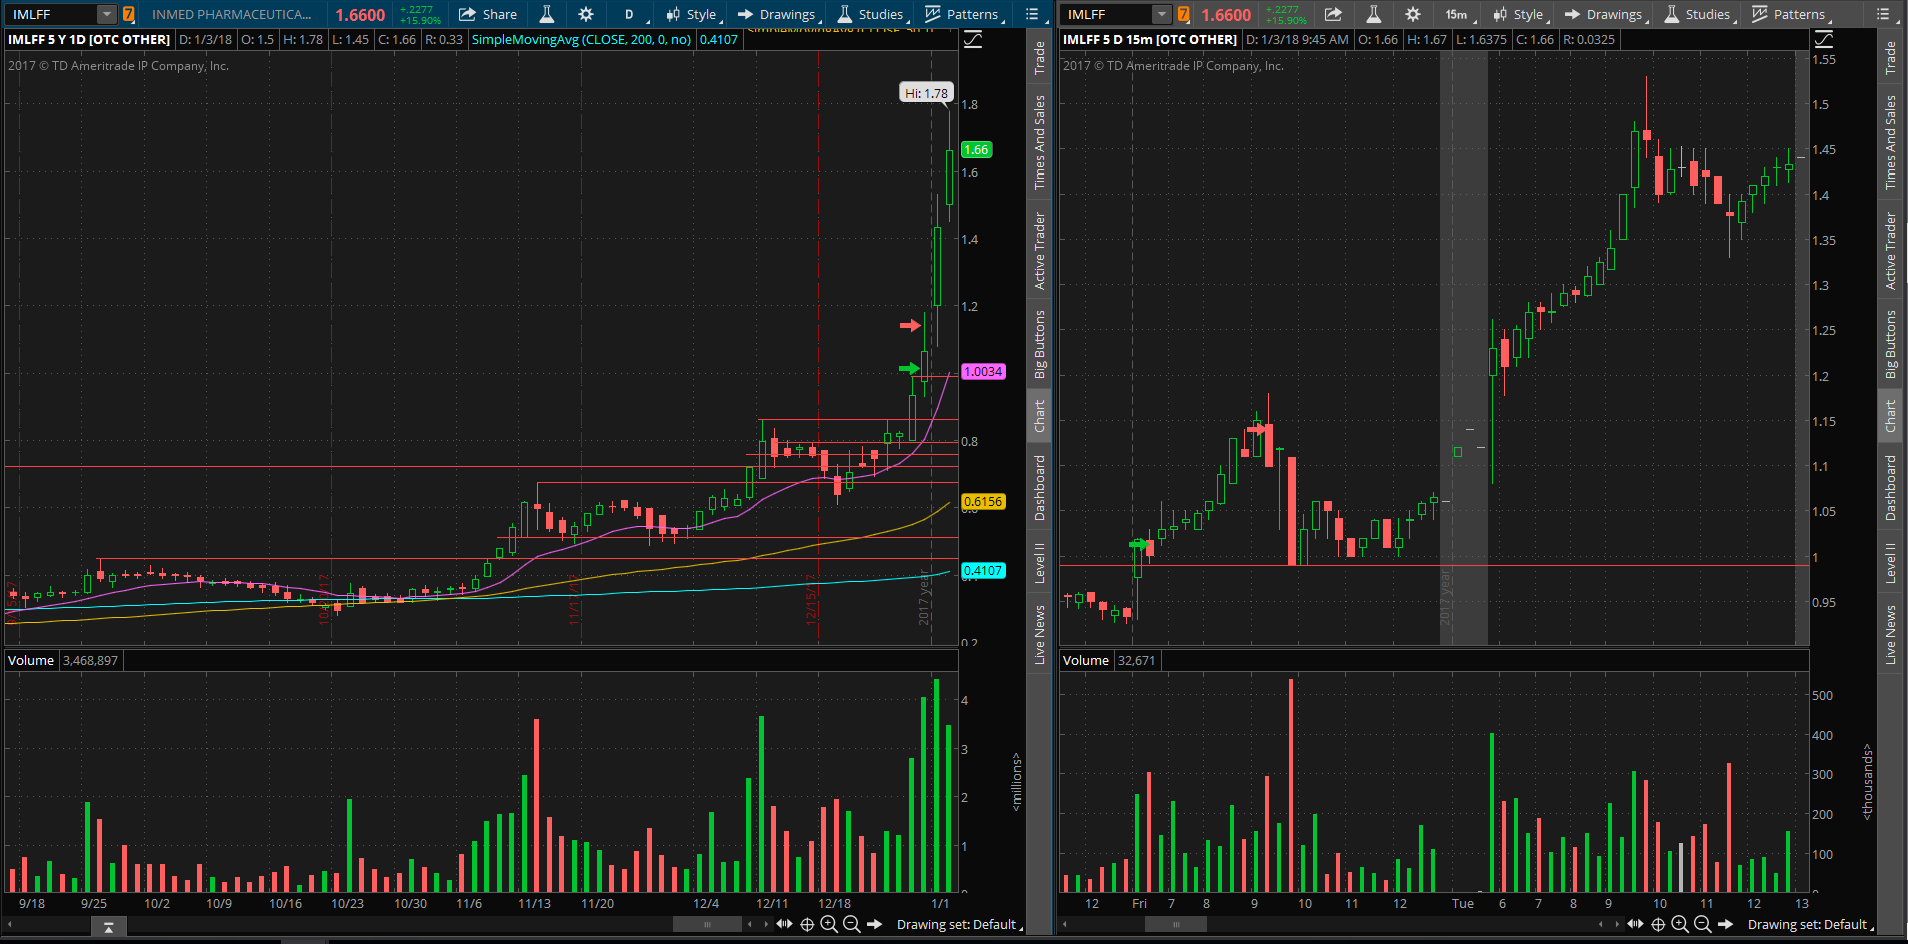Open the Trade tab in the left sidebar
Screen dimensions: 1908x944
(x=1040, y=58)
